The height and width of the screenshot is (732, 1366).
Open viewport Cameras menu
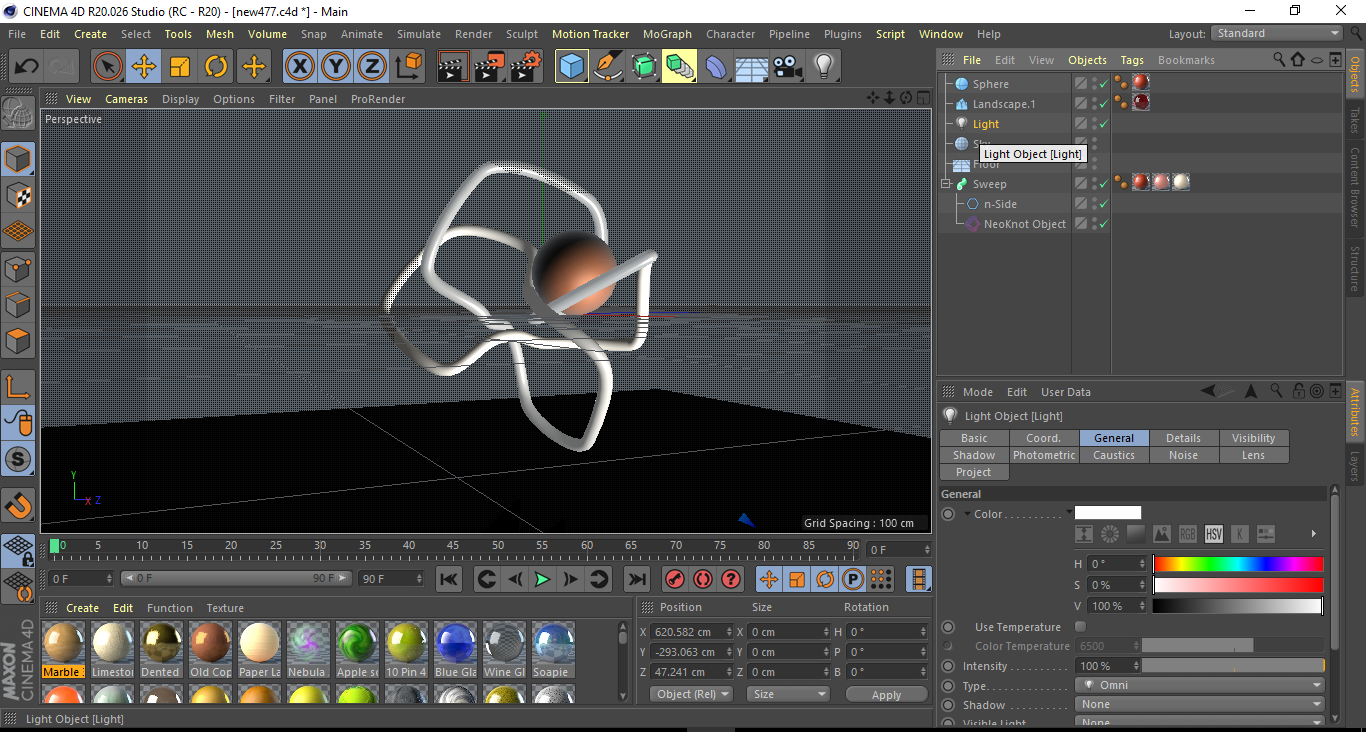coord(126,99)
